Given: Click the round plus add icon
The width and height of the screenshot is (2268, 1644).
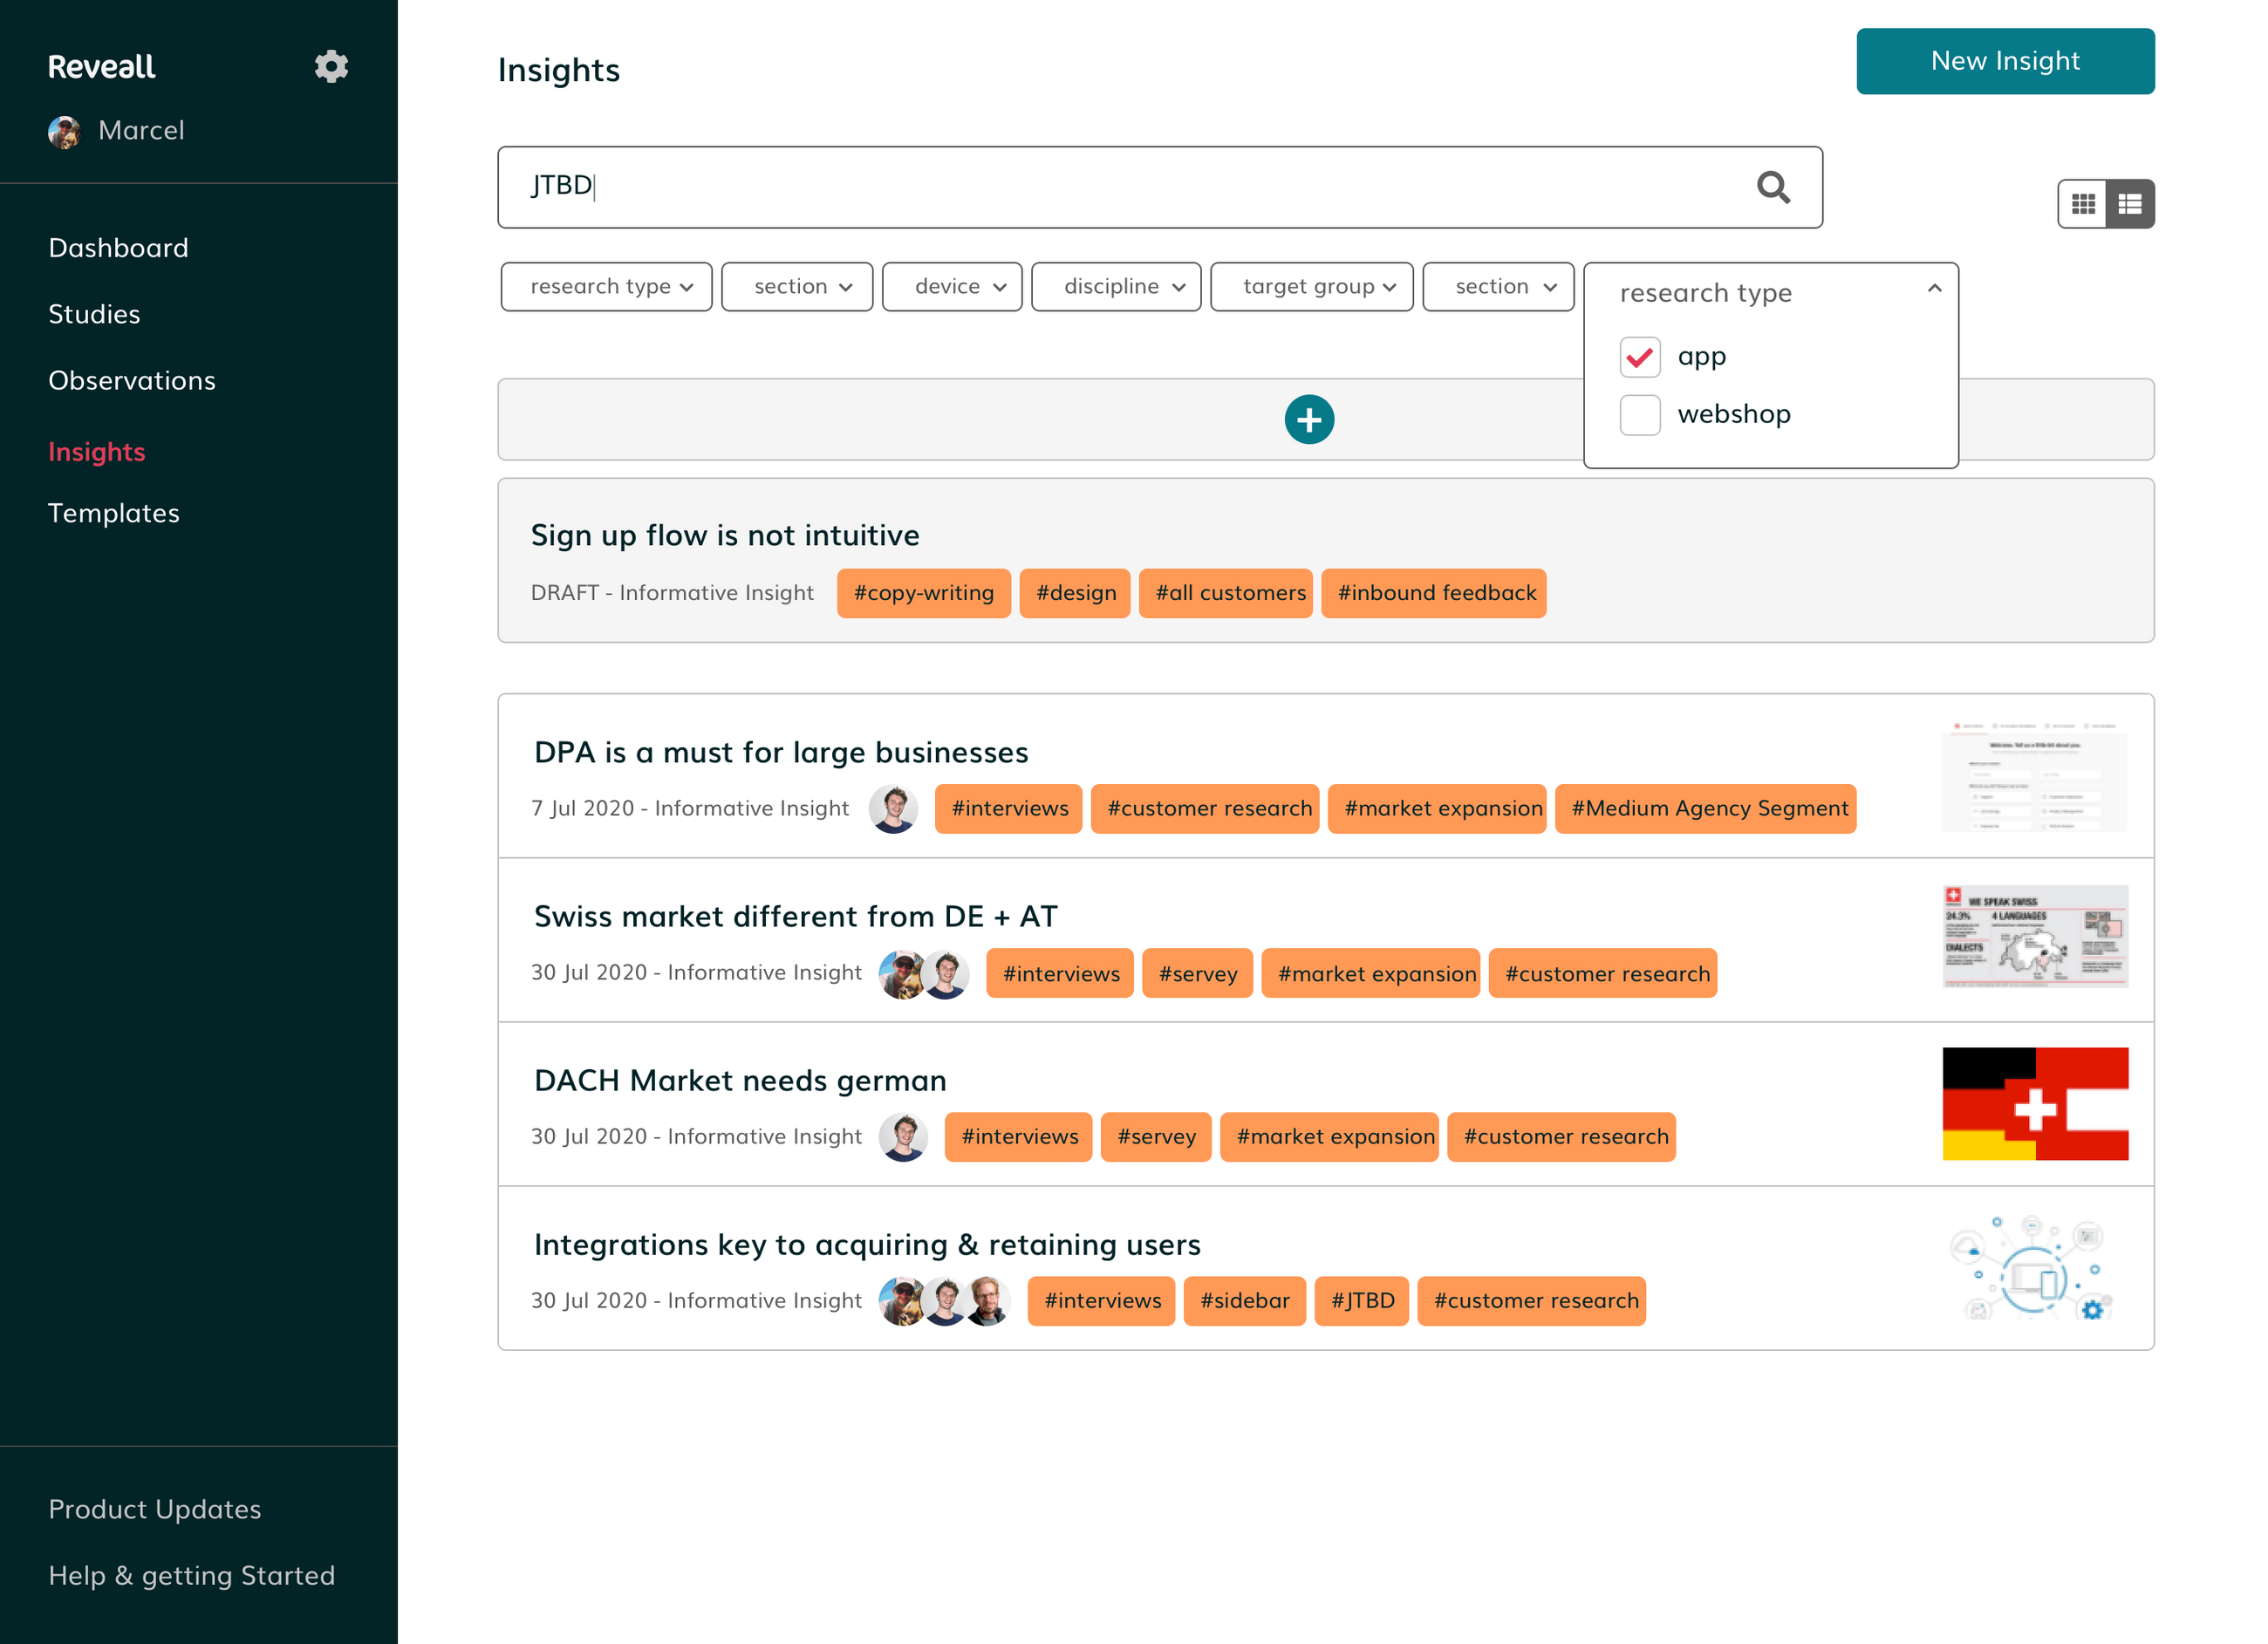Looking at the screenshot, I should (1309, 419).
